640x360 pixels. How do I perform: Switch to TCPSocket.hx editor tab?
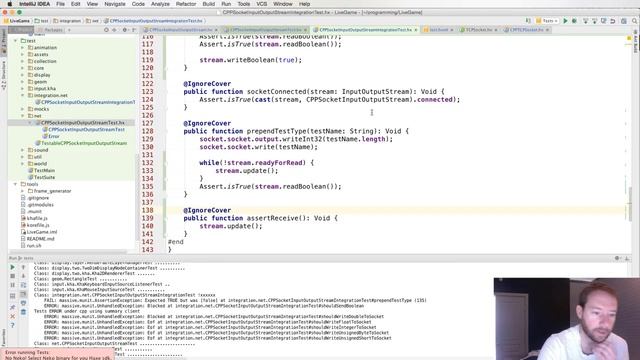click(478, 30)
